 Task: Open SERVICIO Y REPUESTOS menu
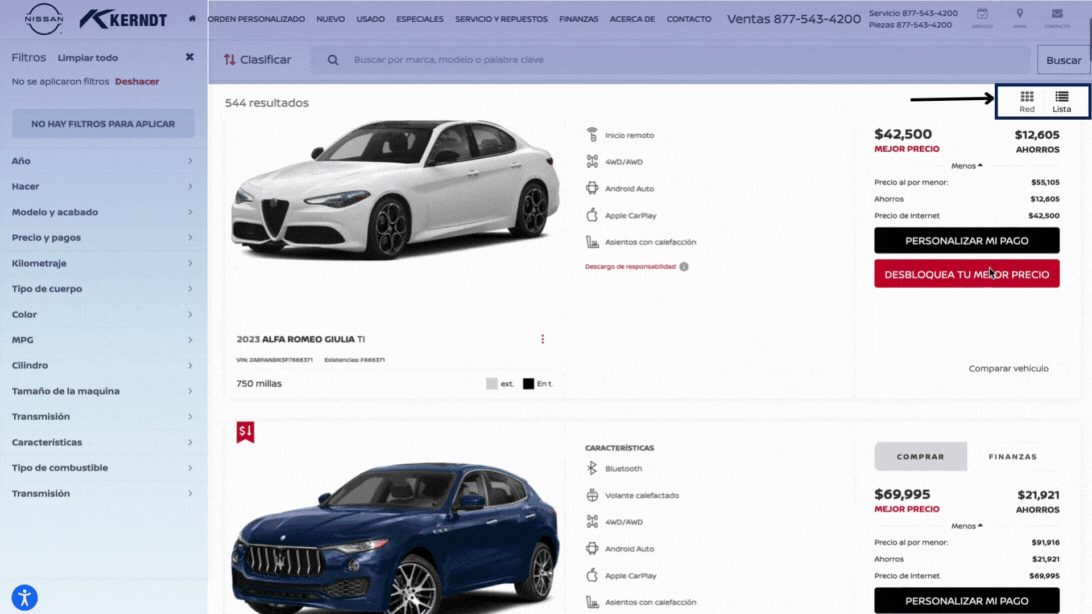tap(501, 19)
